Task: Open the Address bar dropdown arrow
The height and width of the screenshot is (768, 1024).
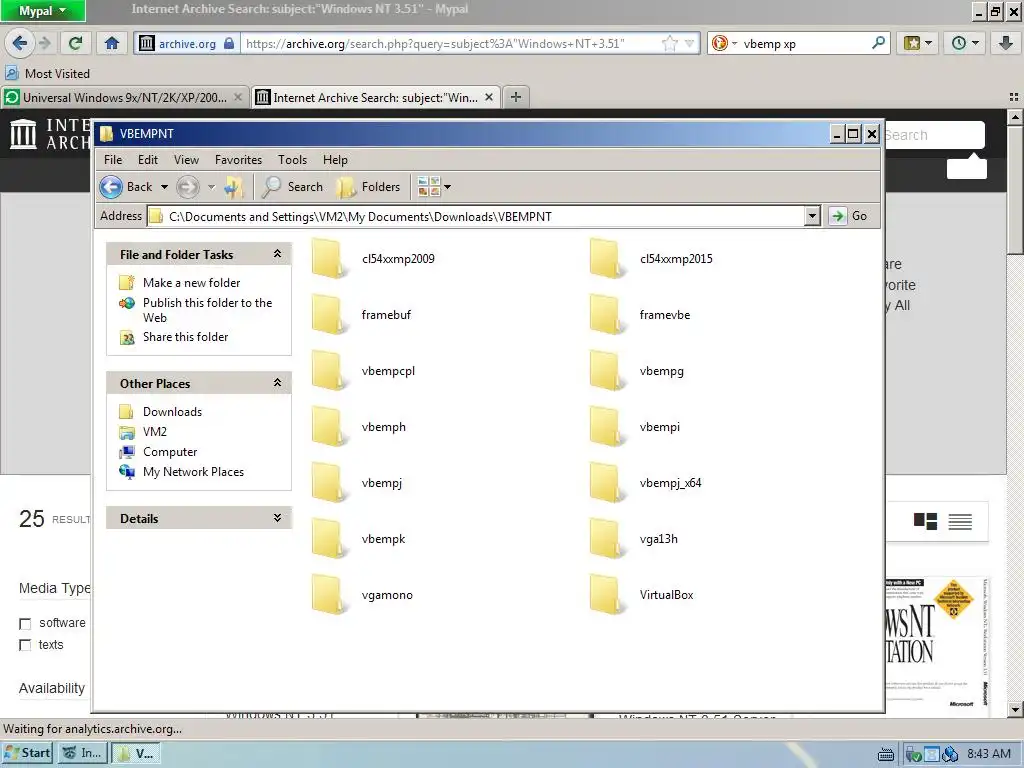Action: (812, 216)
